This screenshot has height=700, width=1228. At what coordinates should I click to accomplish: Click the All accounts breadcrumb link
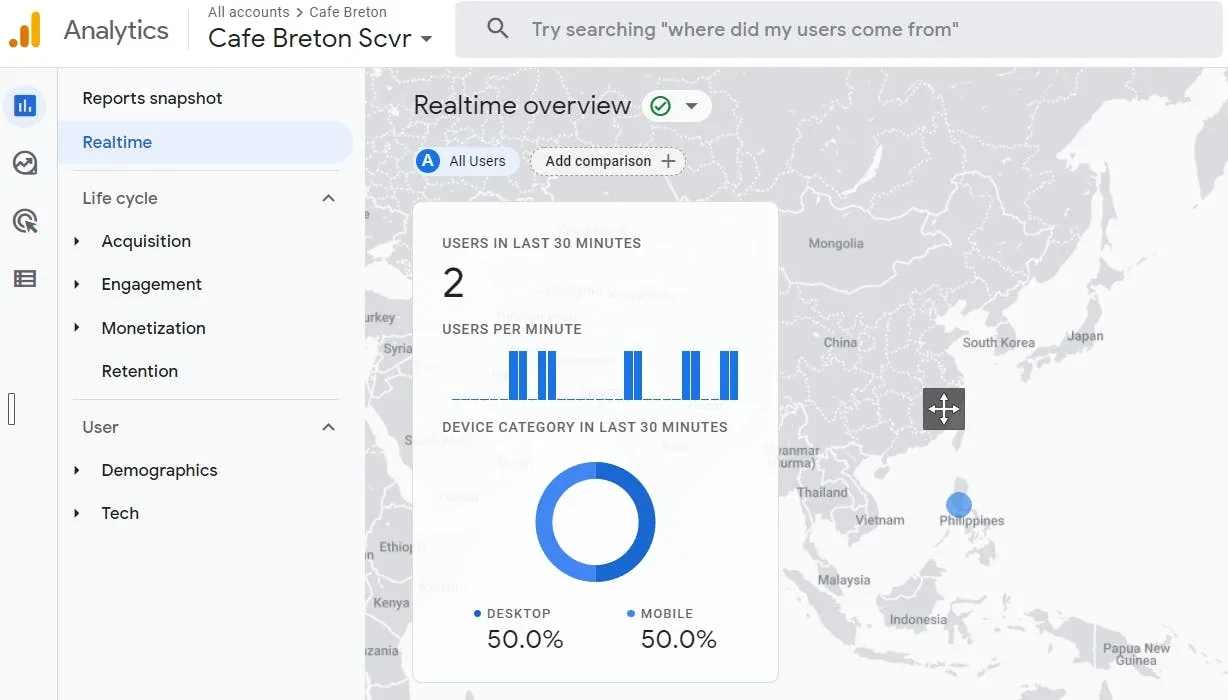[249, 12]
